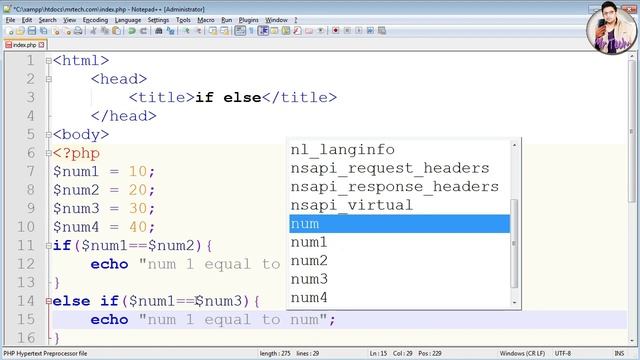Collapse the if block fold on line 11
Image resolution: width=640 pixels, height=360 pixels.
click(49, 246)
